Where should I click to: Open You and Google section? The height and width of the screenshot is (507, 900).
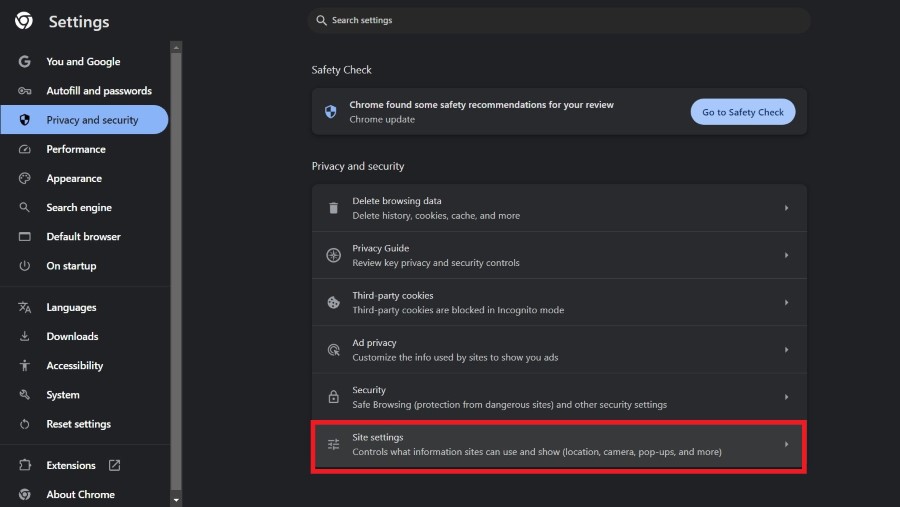(x=84, y=61)
